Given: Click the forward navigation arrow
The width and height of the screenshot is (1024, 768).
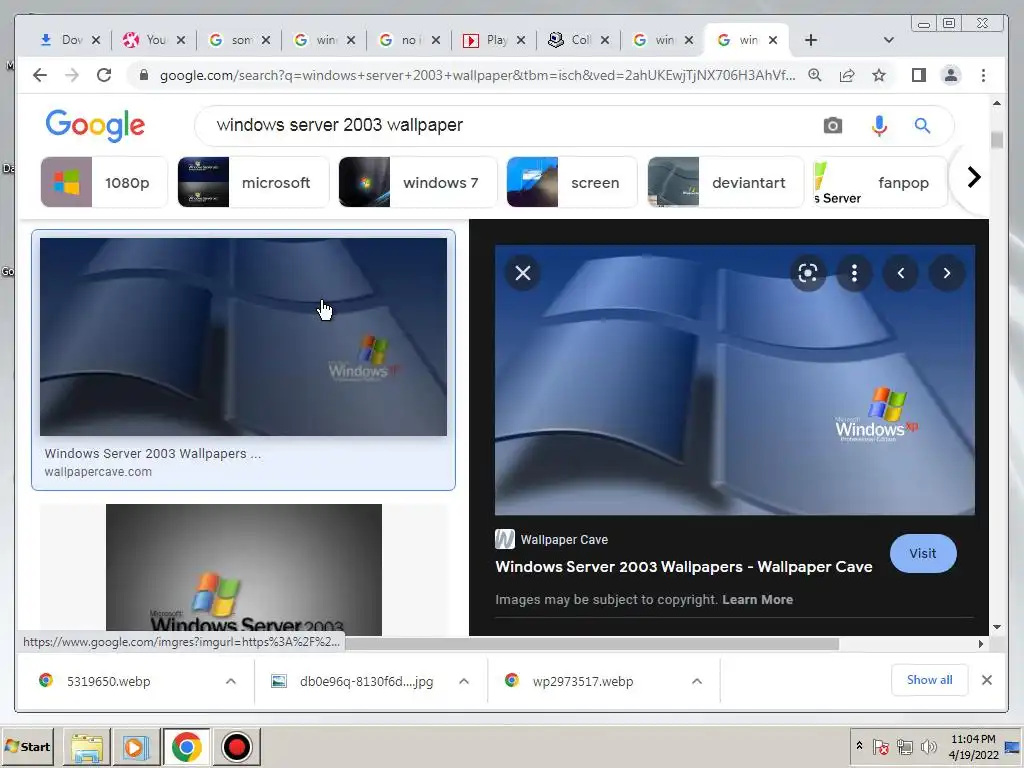Looking at the screenshot, I should pyautogui.click(x=72, y=75).
